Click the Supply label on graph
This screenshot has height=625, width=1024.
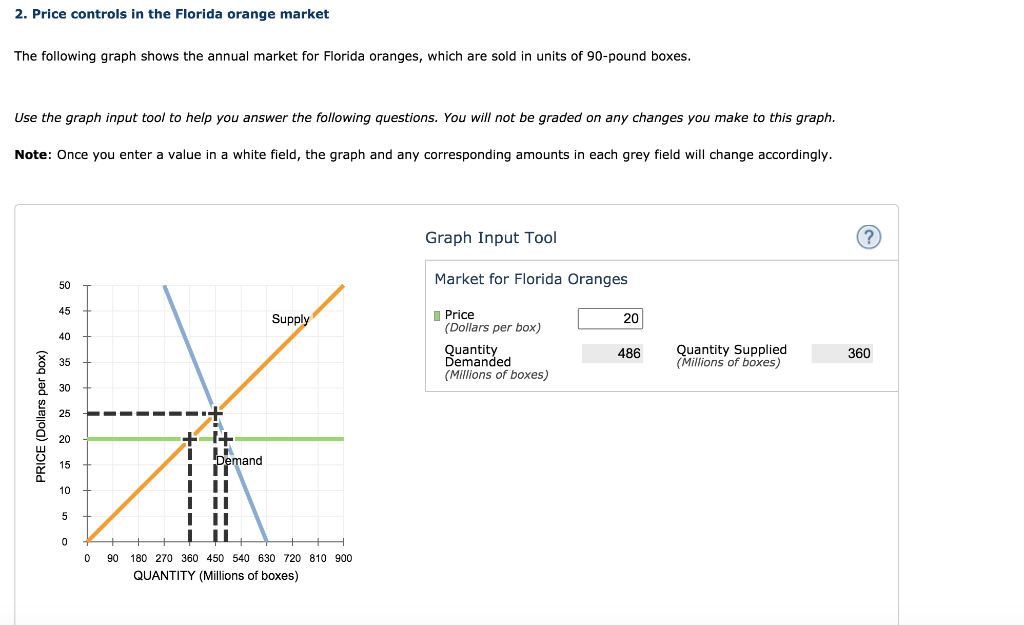coord(290,319)
